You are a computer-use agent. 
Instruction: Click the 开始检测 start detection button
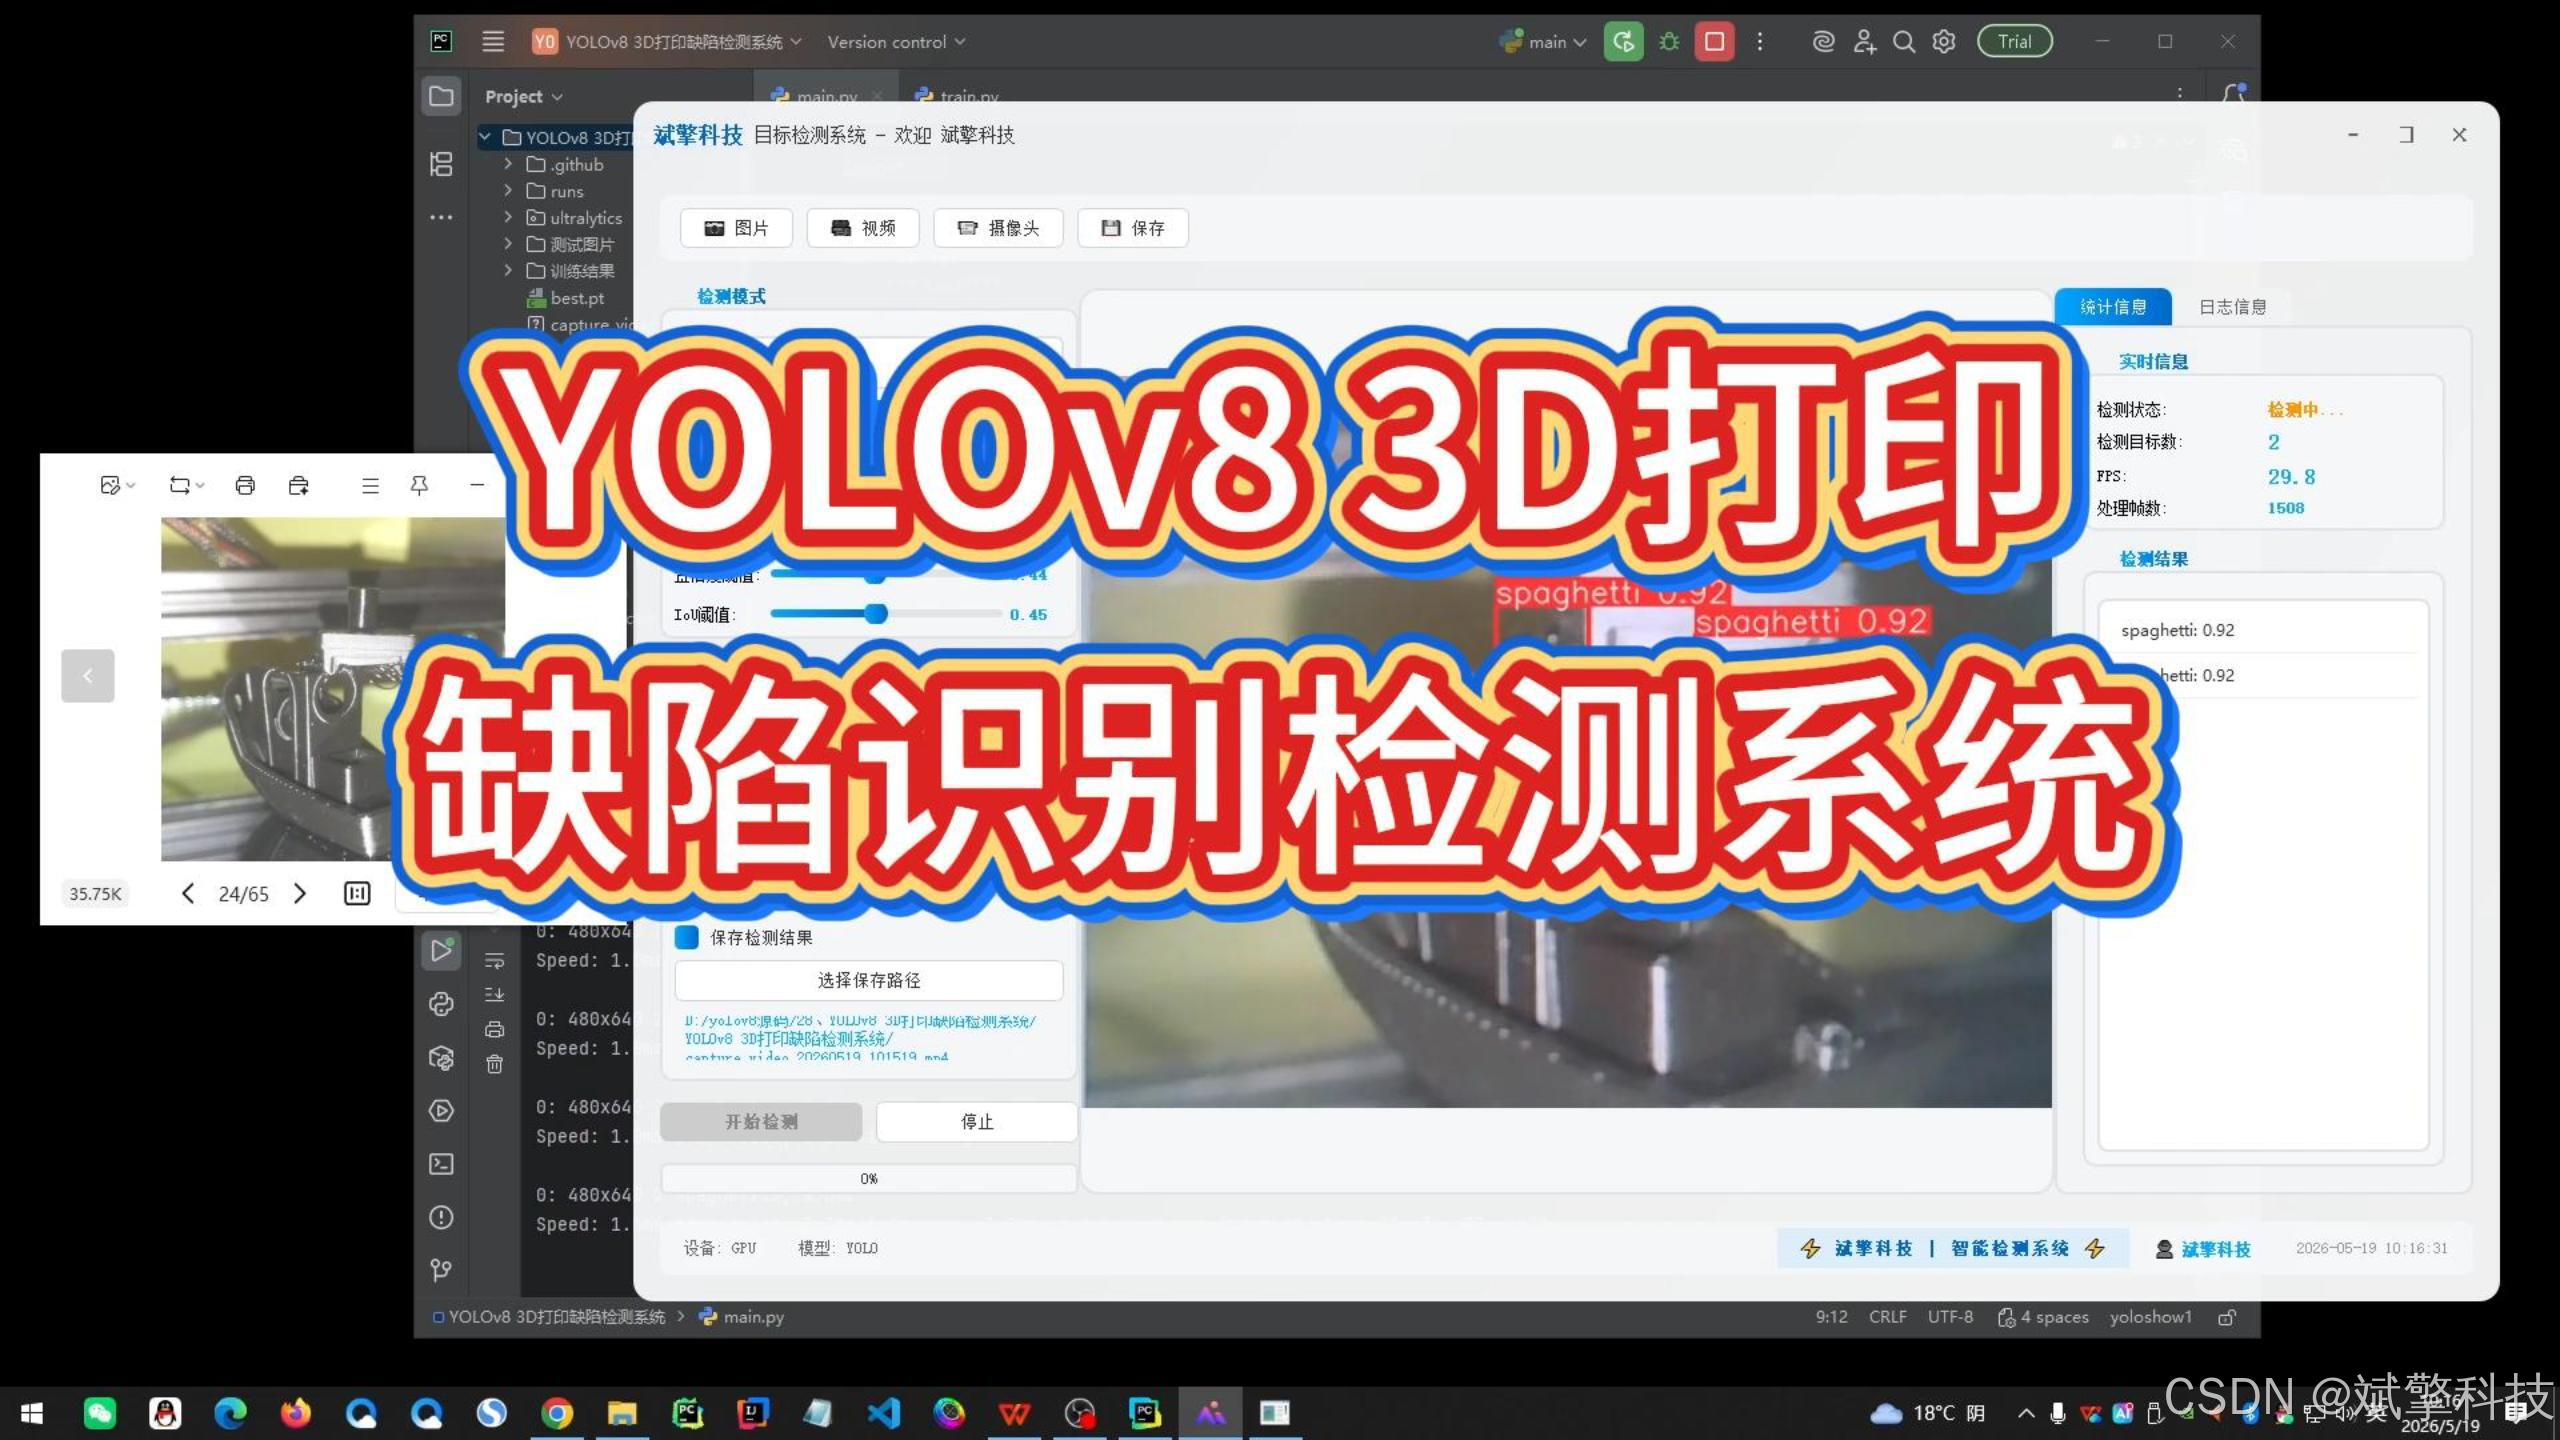pyautogui.click(x=761, y=1122)
